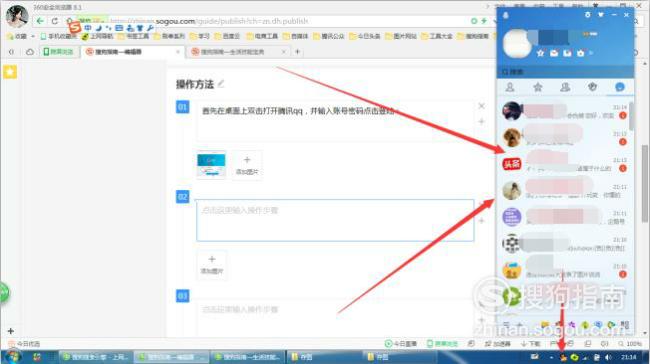Click the QQ skin shirt icon in title bar
This screenshot has width=650, height=364.
(601, 15)
